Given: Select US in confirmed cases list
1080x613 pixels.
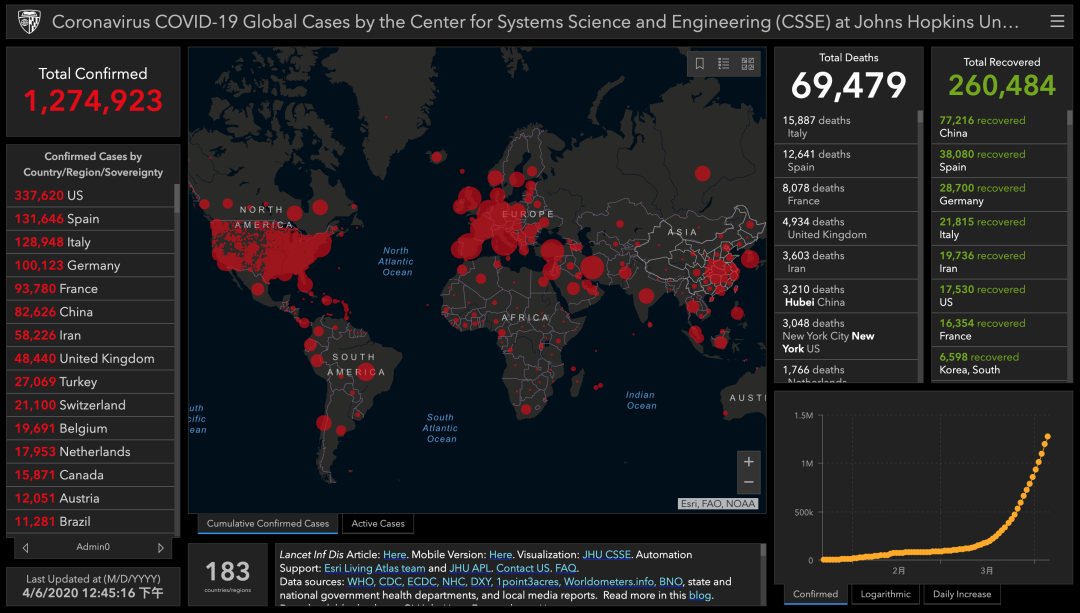Looking at the screenshot, I should coord(90,196).
